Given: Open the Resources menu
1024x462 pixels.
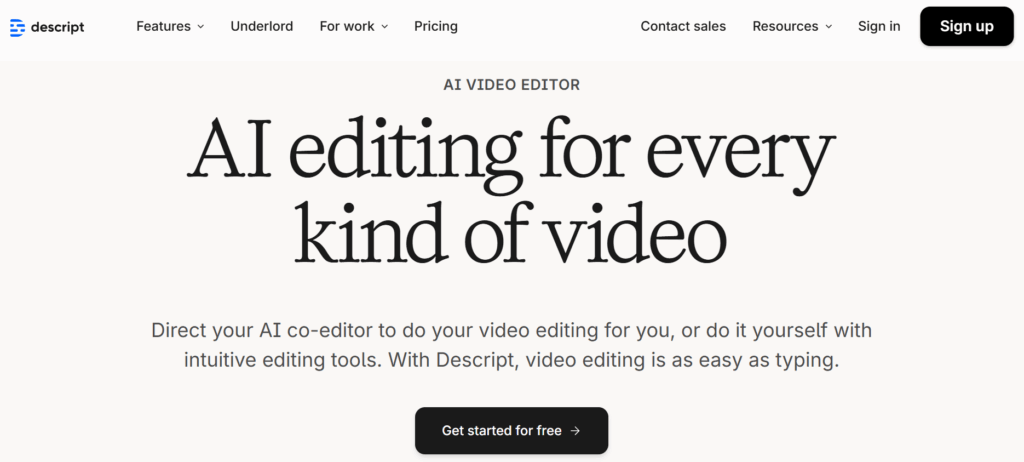Looking at the screenshot, I should pyautogui.click(x=785, y=26).
